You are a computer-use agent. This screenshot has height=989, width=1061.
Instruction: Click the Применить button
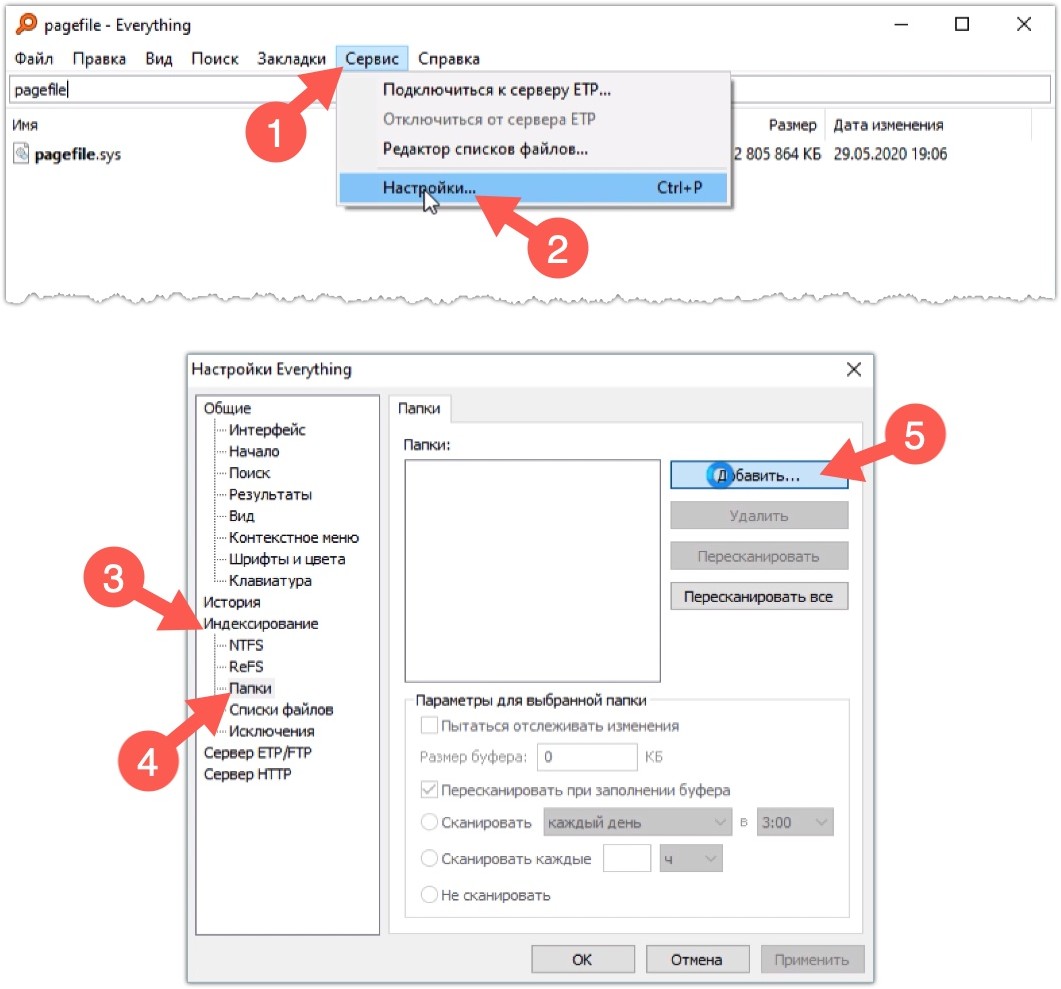[x=812, y=960]
